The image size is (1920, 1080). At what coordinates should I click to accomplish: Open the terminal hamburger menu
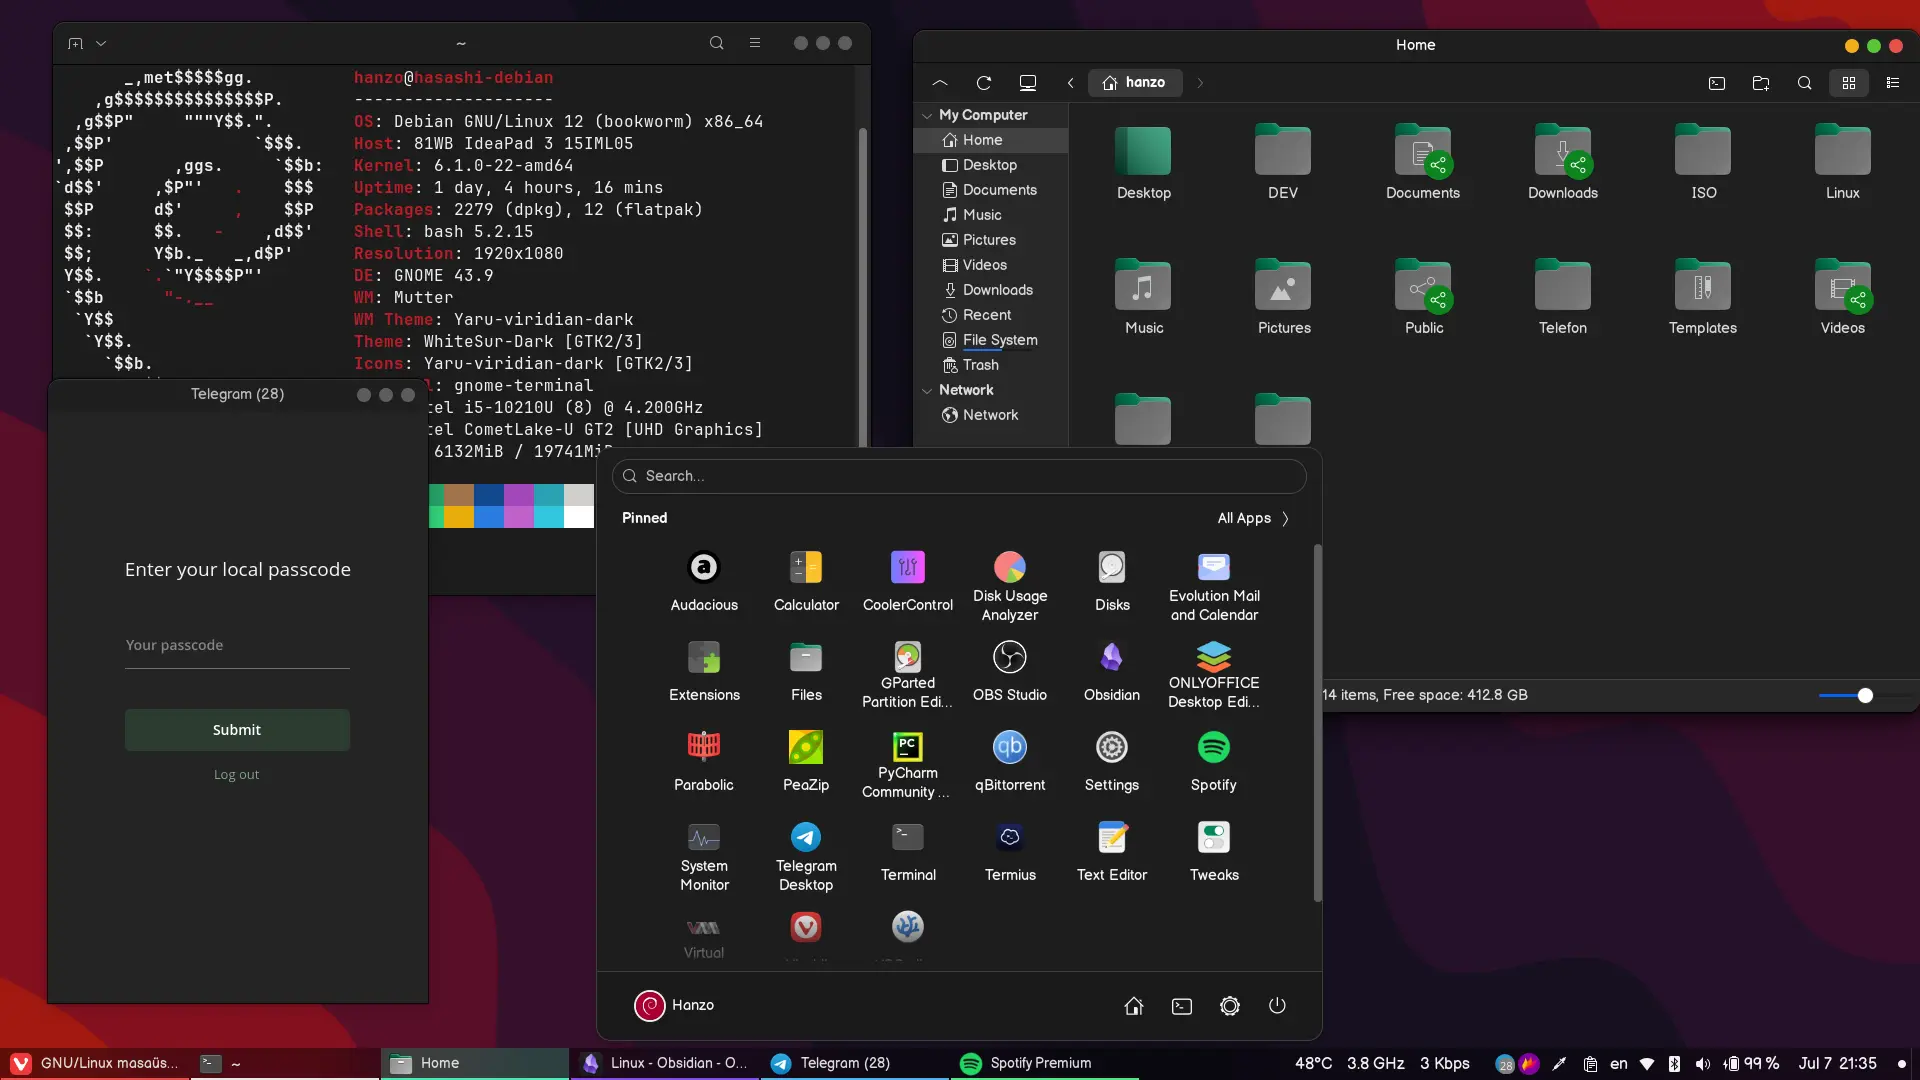click(x=755, y=43)
